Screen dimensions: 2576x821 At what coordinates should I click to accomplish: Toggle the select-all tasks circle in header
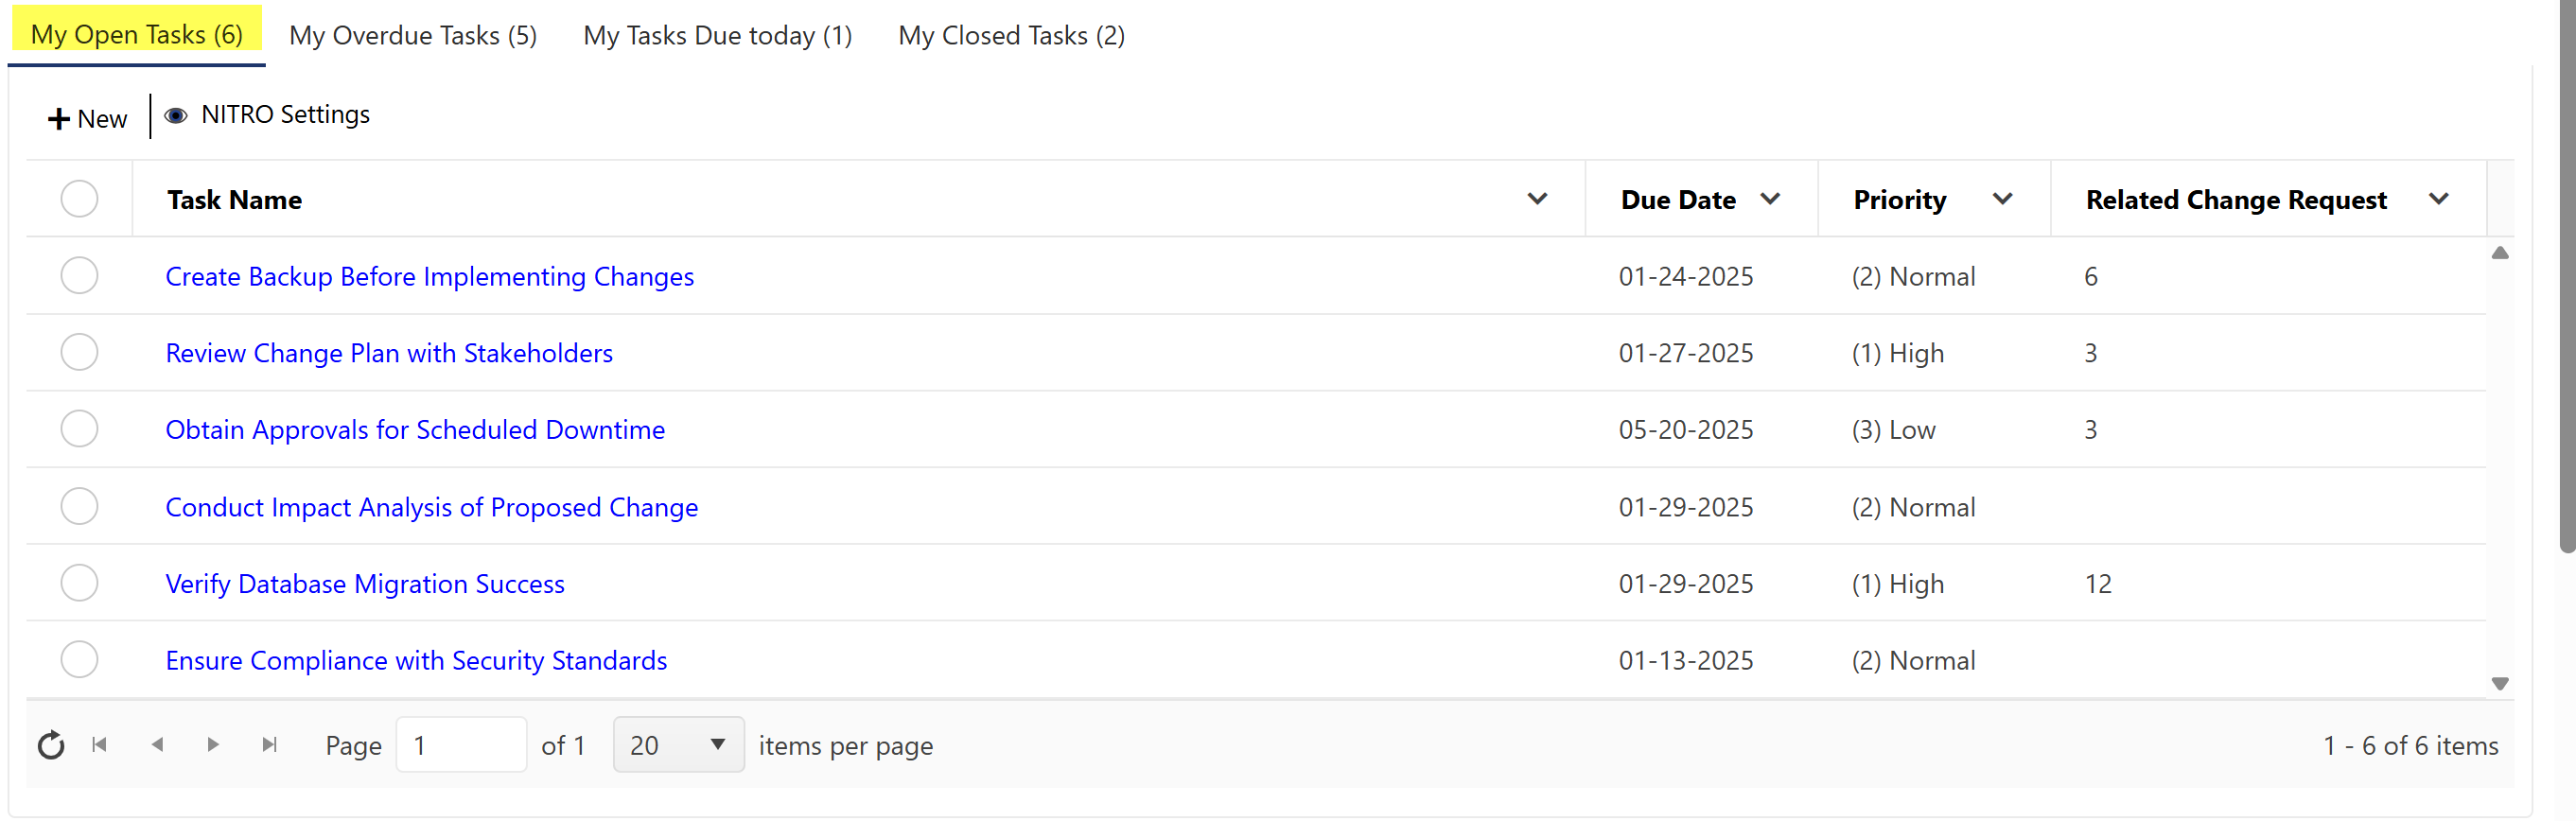(x=79, y=199)
